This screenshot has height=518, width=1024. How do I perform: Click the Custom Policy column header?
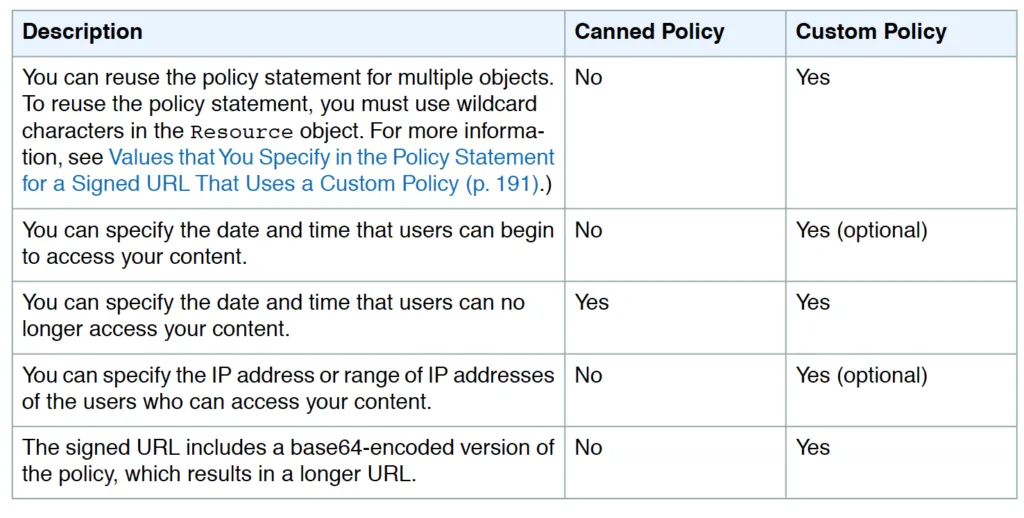pyautogui.click(x=871, y=31)
